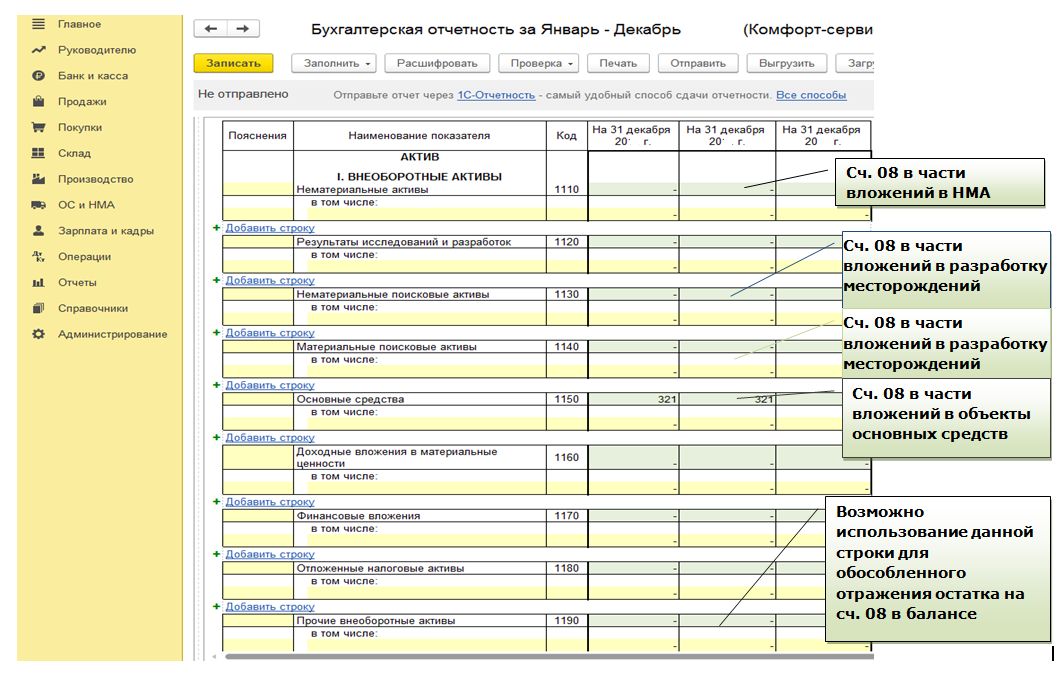Open the Администрирование section
1064x683 pixels.
(x=113, y=334)
